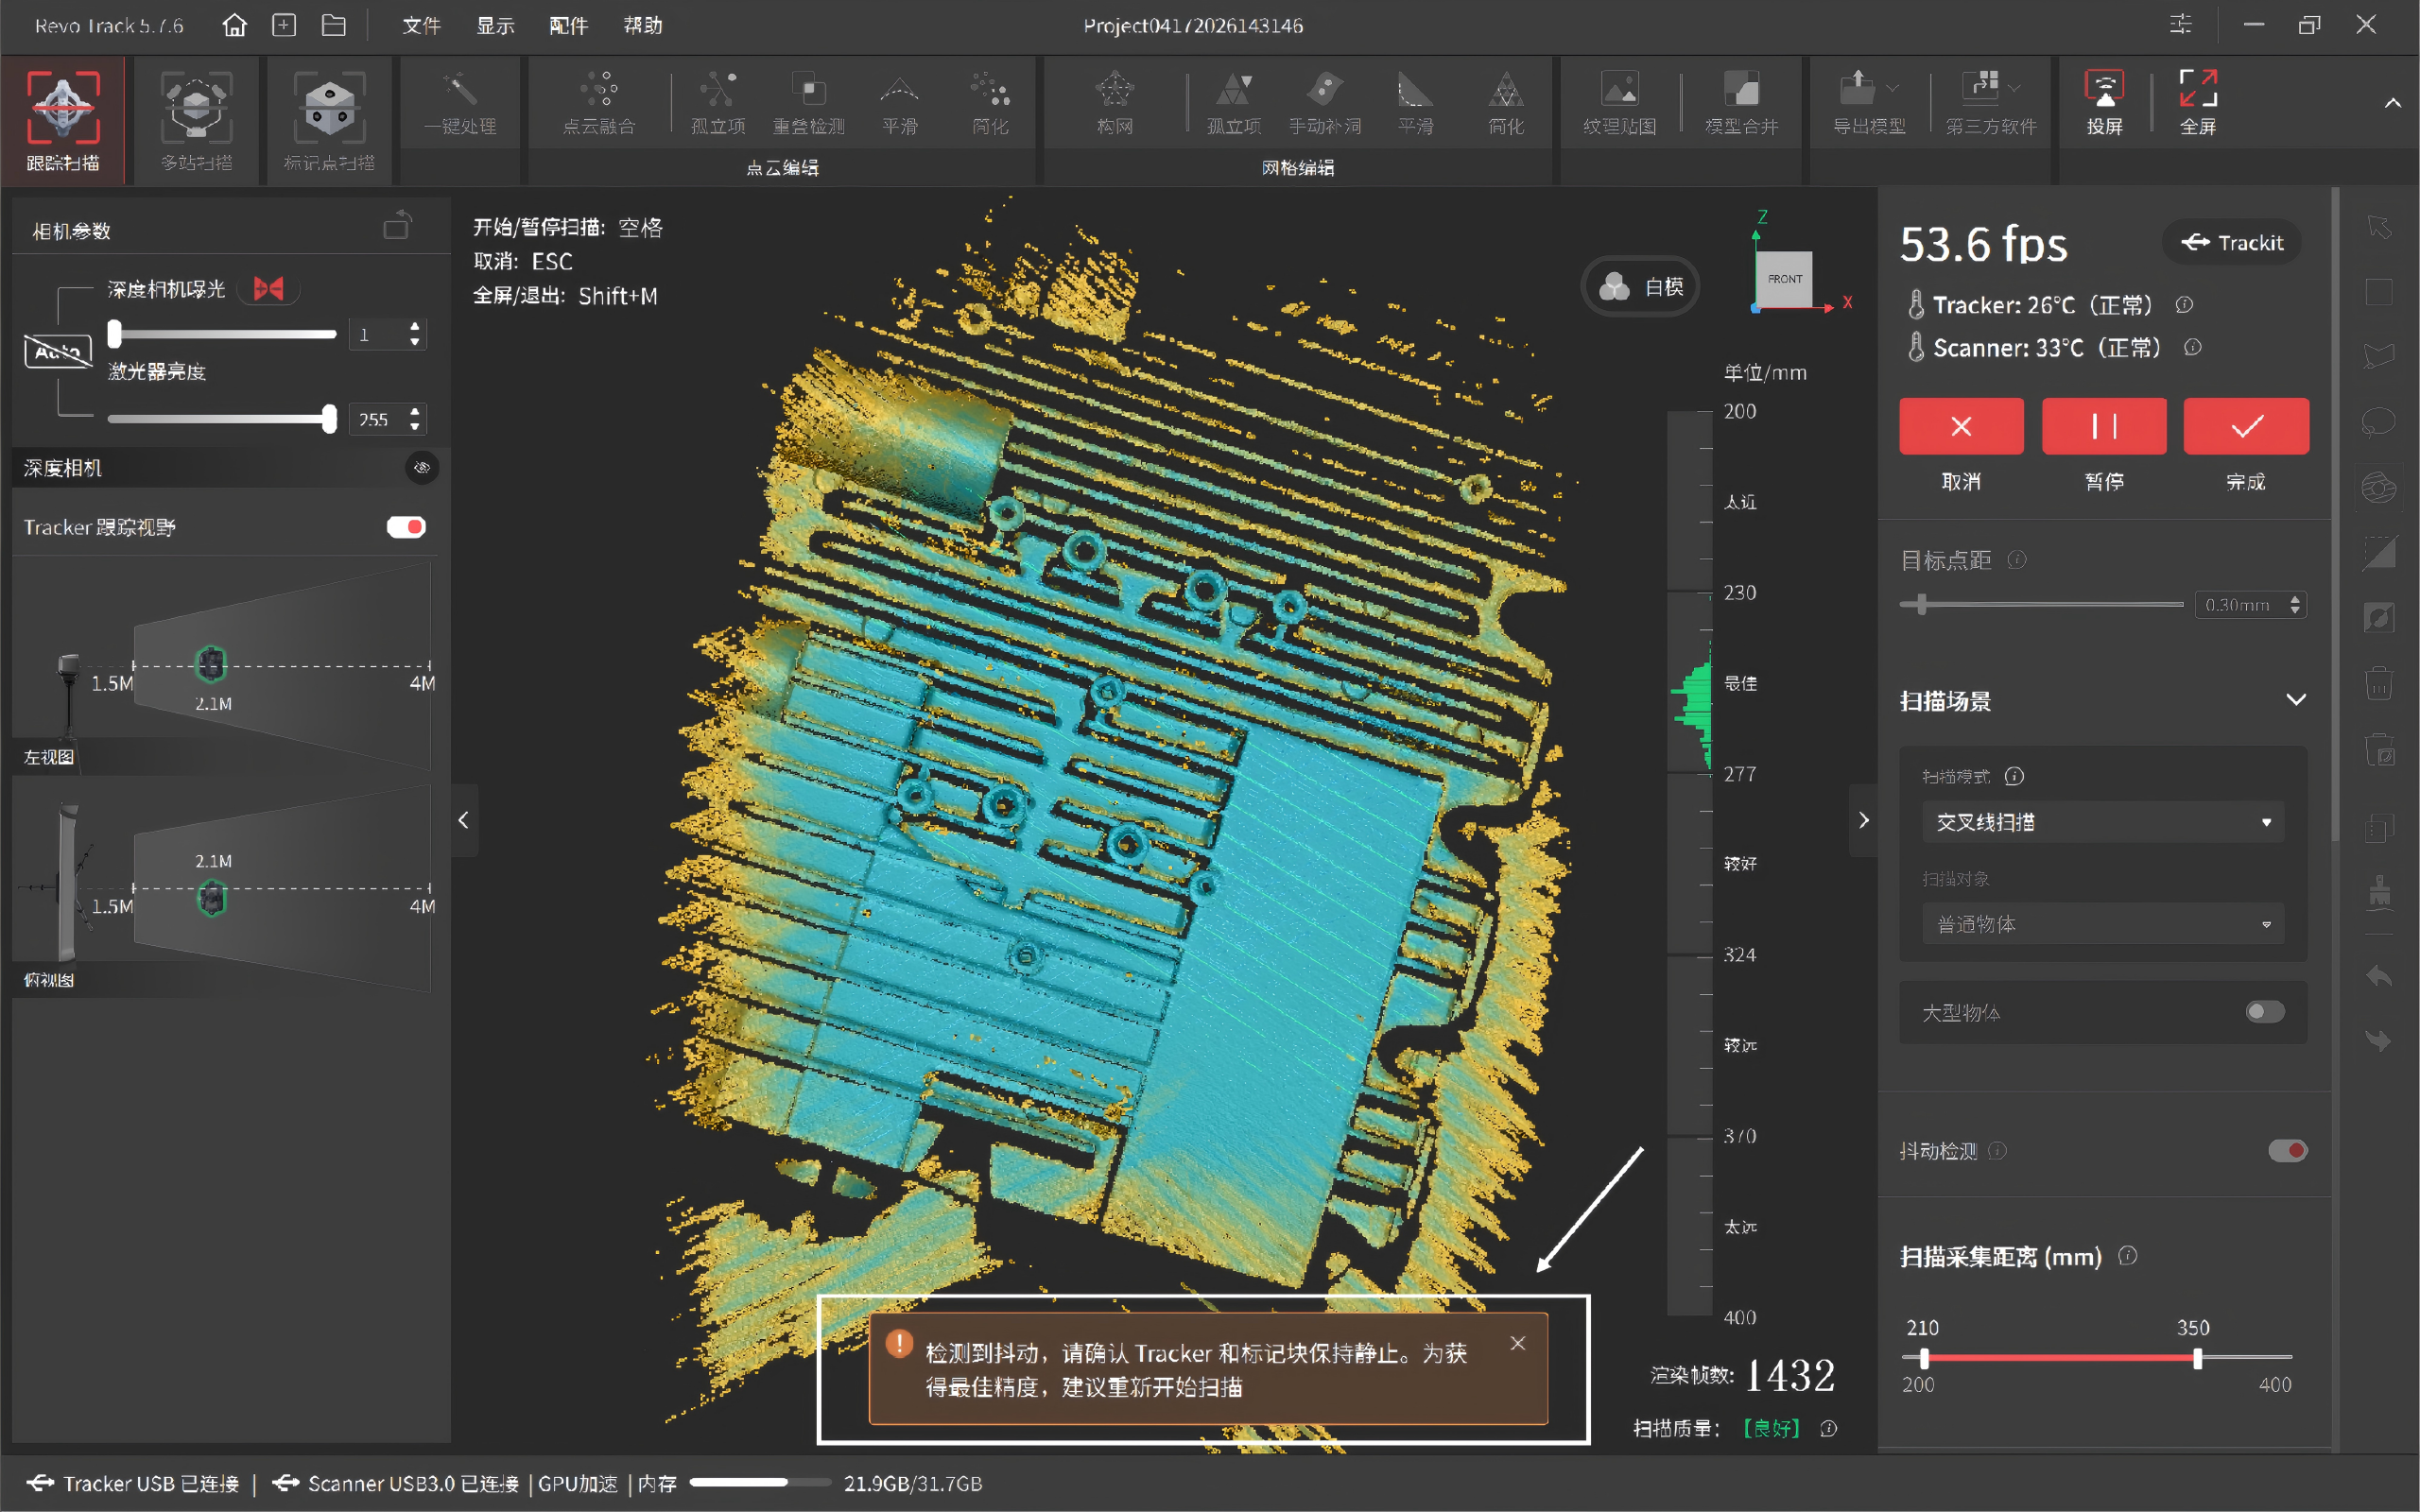
Task: Open the 帮助 menu
Action: coord(643,25)
